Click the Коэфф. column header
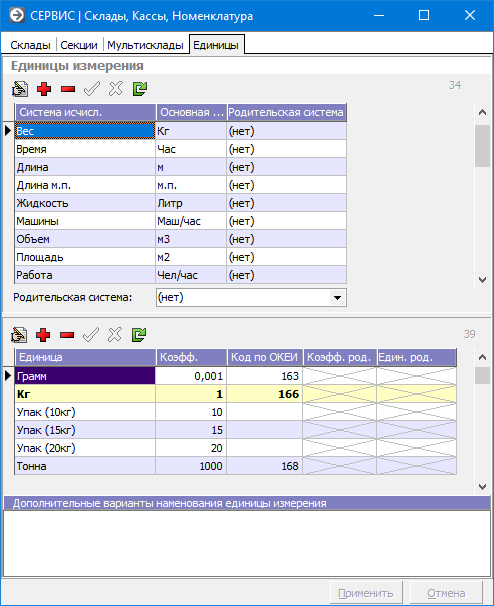Screen dimensions: 494x606 191,357
